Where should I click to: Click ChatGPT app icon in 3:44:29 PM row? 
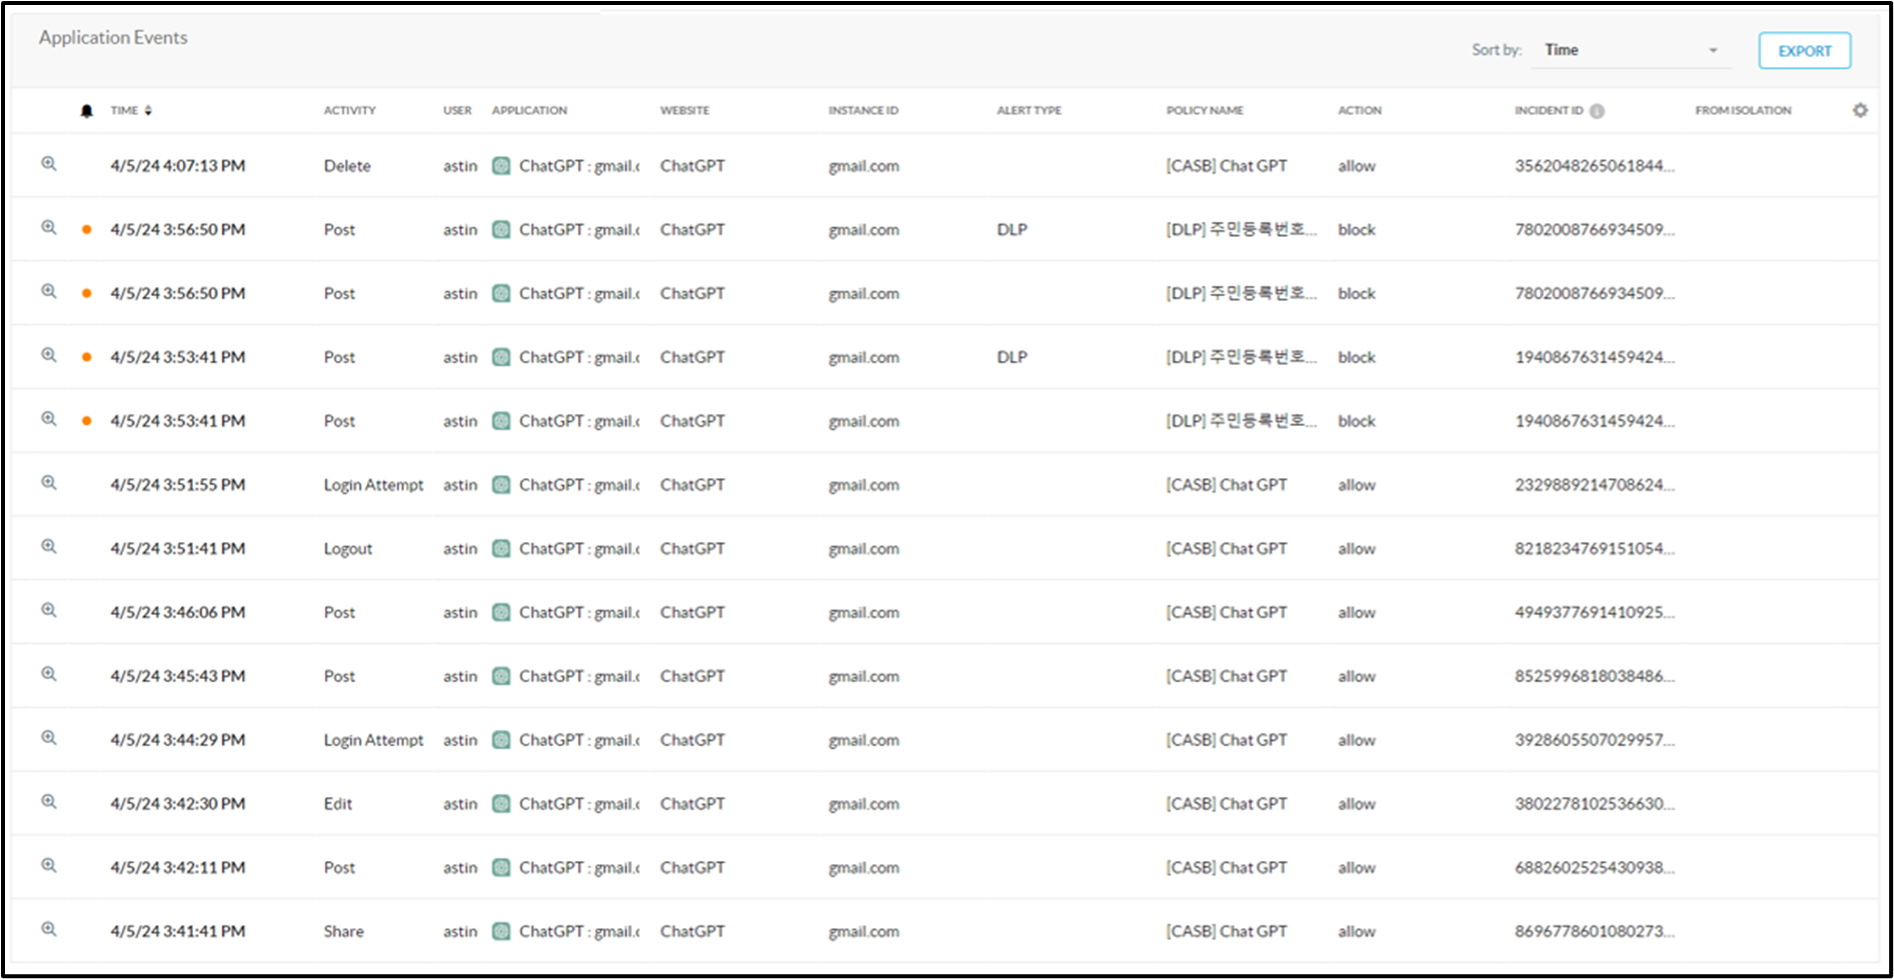click(x=502, y=740)
